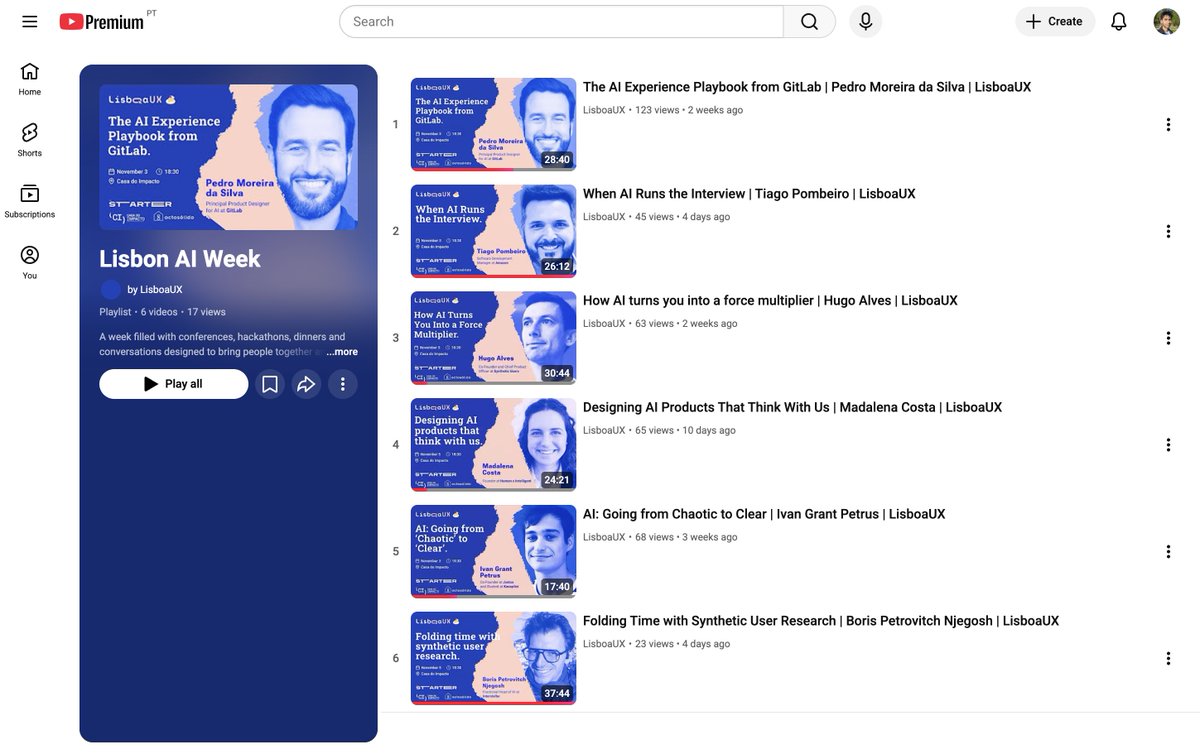Open the You page in sidebar

(x=30, y=263)
